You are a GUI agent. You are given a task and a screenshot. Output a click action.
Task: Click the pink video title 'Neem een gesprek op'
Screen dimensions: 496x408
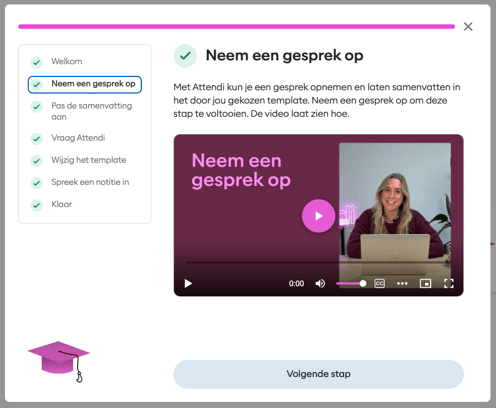241,170
